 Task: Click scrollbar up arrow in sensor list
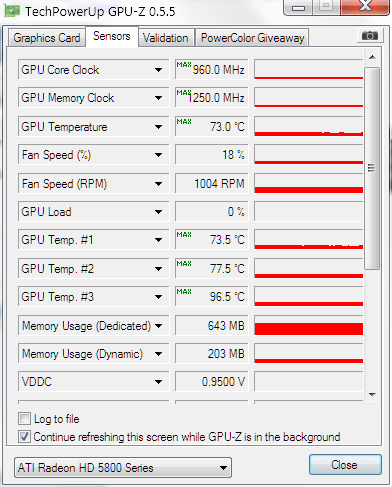pyautogui.click(x=372, y=57)
